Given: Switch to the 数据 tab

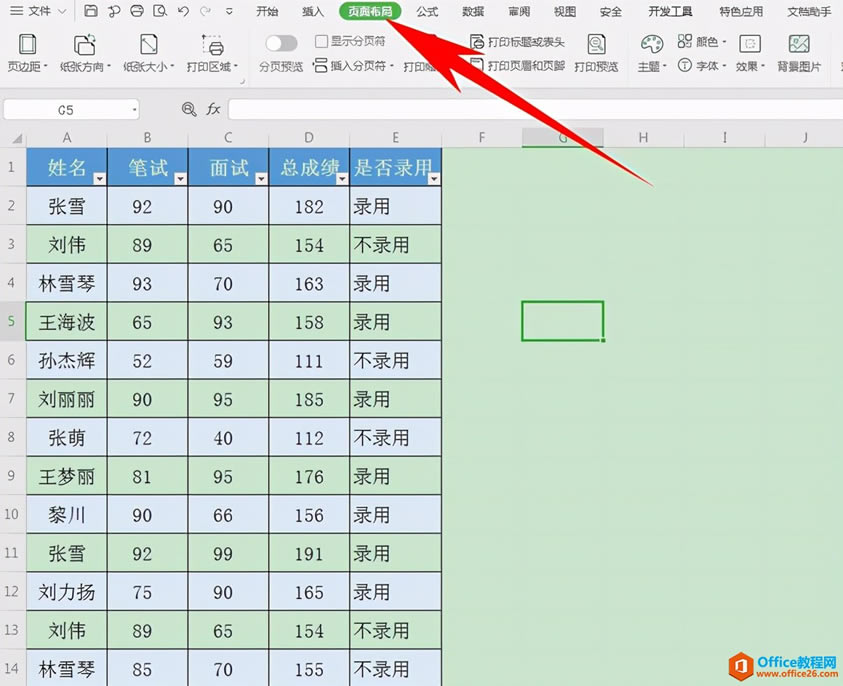Looking at the screenshot, I should pyautogui.click(x=473, y=11).
